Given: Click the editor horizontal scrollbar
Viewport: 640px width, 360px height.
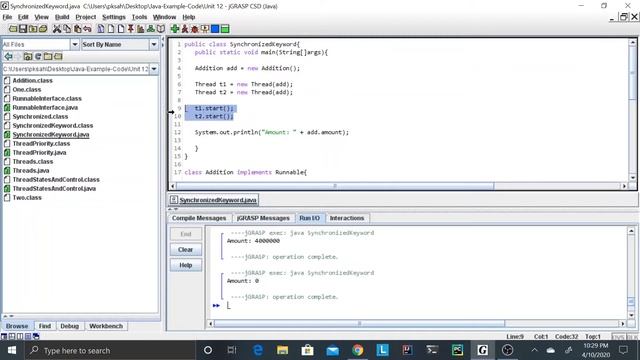Looking at the screenshot, I should 335,186.
